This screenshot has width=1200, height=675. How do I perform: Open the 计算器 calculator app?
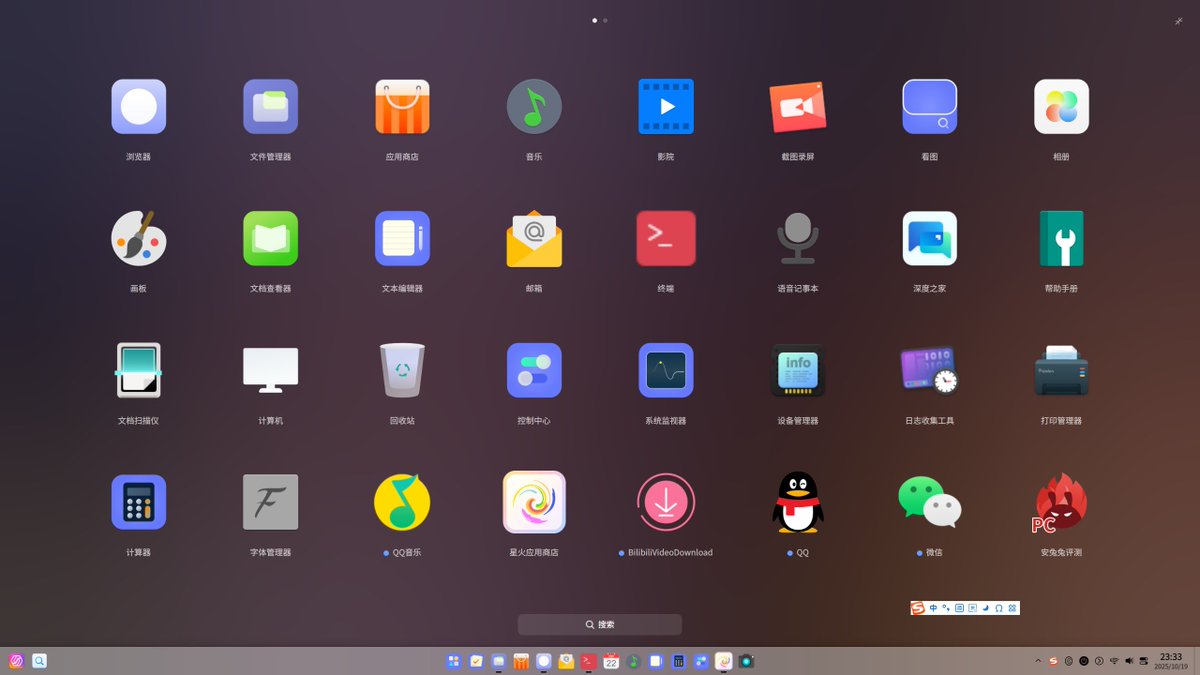(x=139, y=502)
